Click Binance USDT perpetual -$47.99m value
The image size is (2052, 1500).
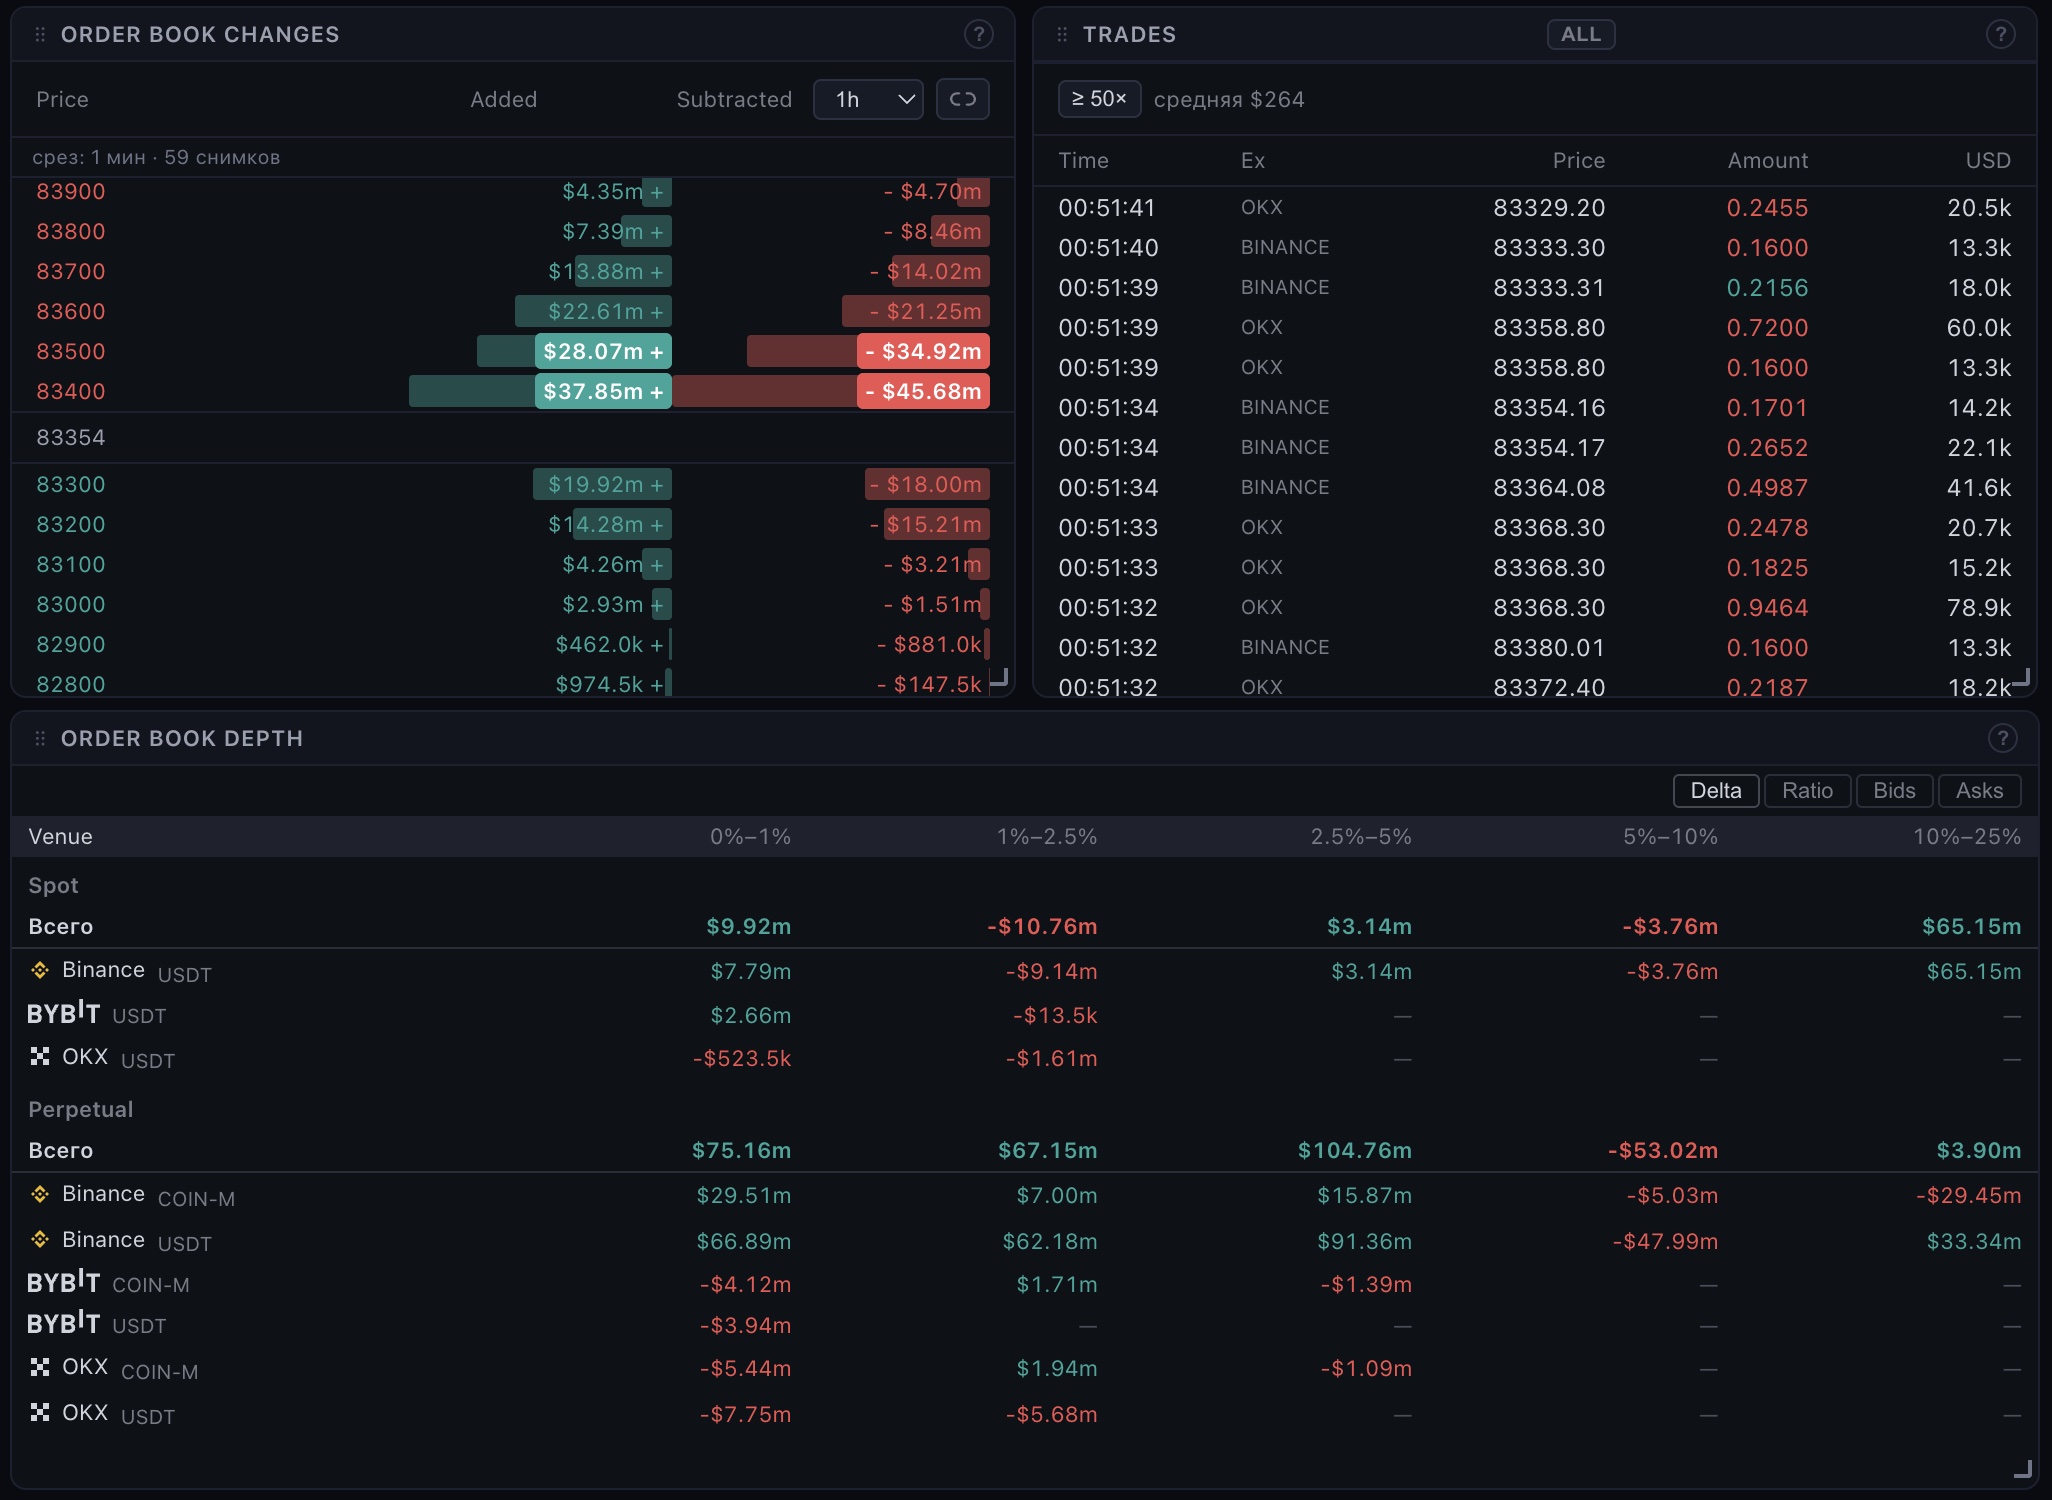coord(1665,1242)
